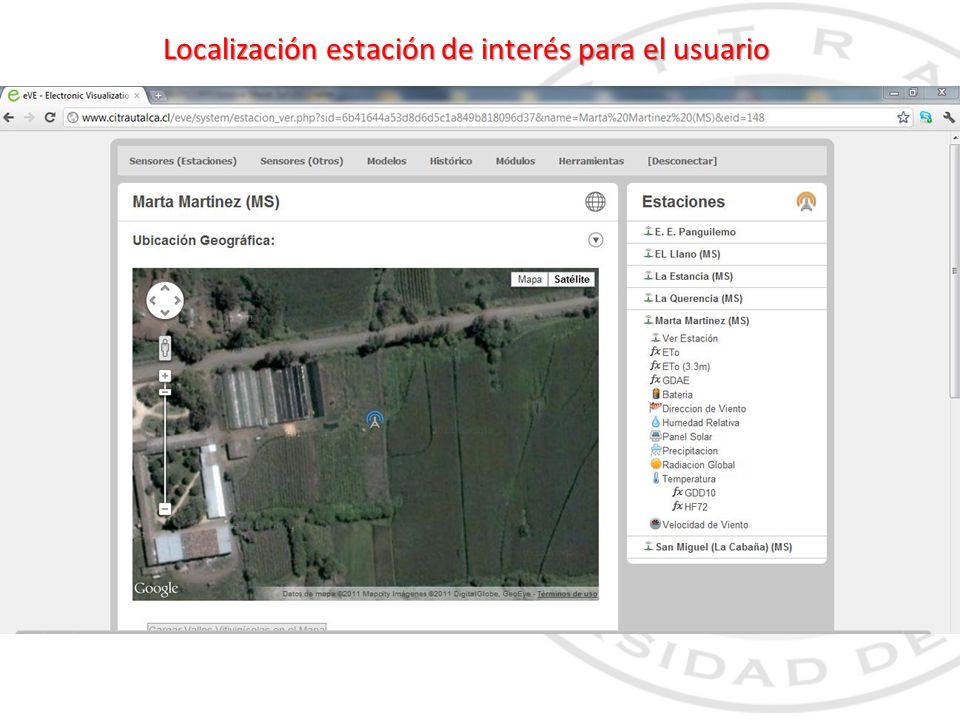The height and width of the screenshot is (720, 960).
Task: Click the browser forward arrow
Action: pyautogui.click(x=29, y=117)
